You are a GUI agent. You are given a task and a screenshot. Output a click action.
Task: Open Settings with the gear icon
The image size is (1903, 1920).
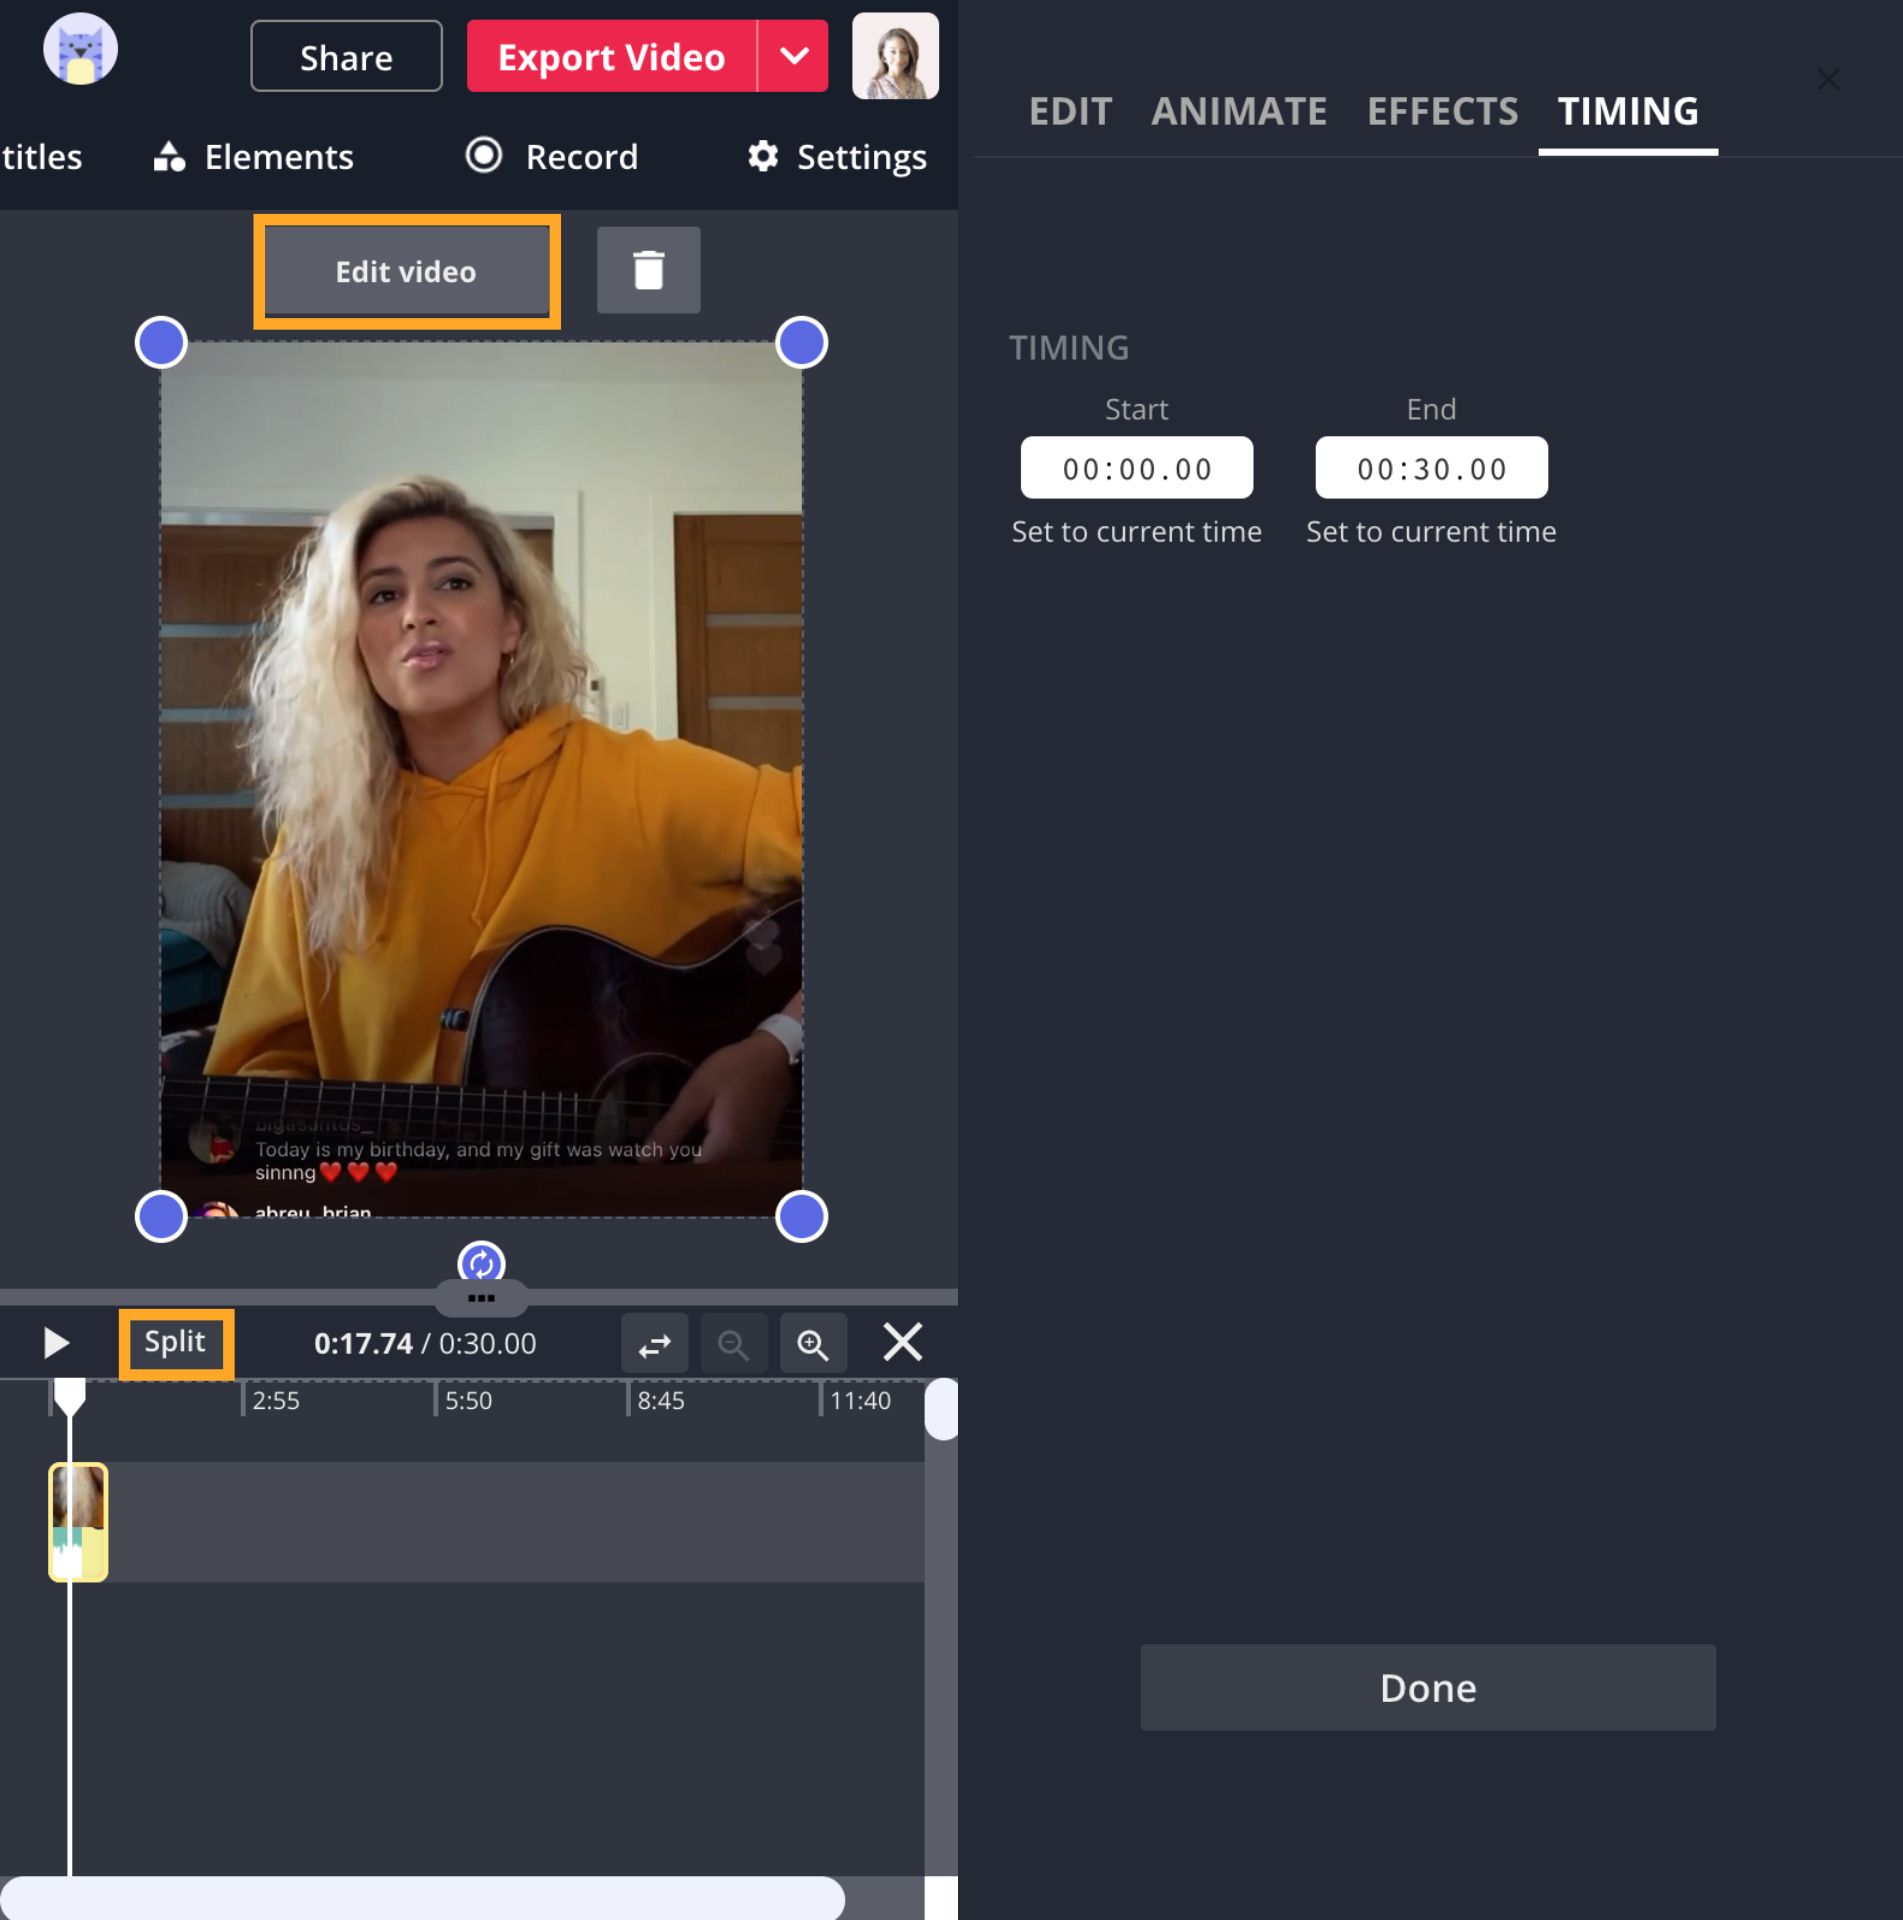click(836, 157)
